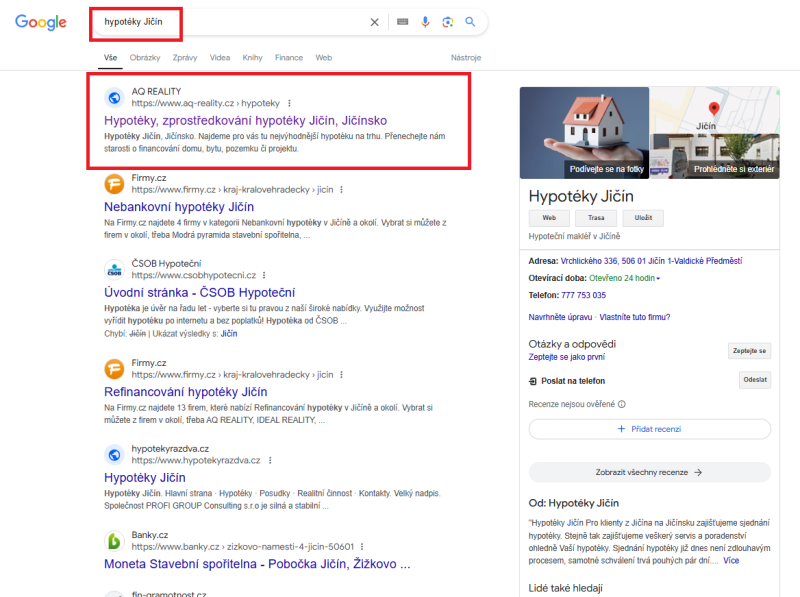Open the on-screen keyboard input tool
The width and height of the screenshot is (800, 597).
(403, 22)
